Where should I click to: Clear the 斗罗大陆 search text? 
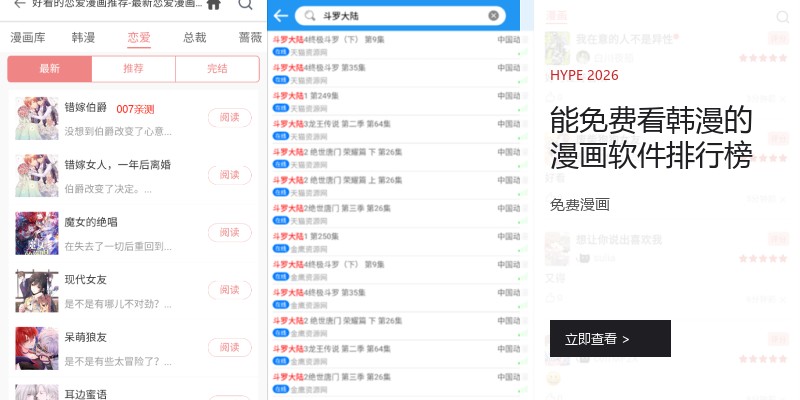click(x=493, y=16)
